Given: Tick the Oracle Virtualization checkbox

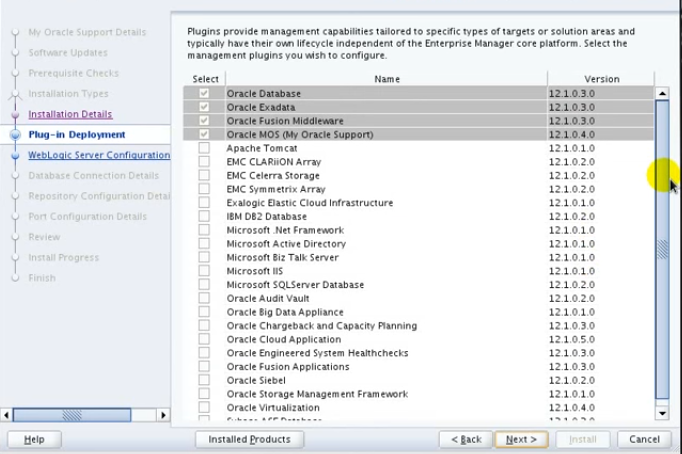Looking at the screenshot, I should pyautogui.click(x=204, y=407).
